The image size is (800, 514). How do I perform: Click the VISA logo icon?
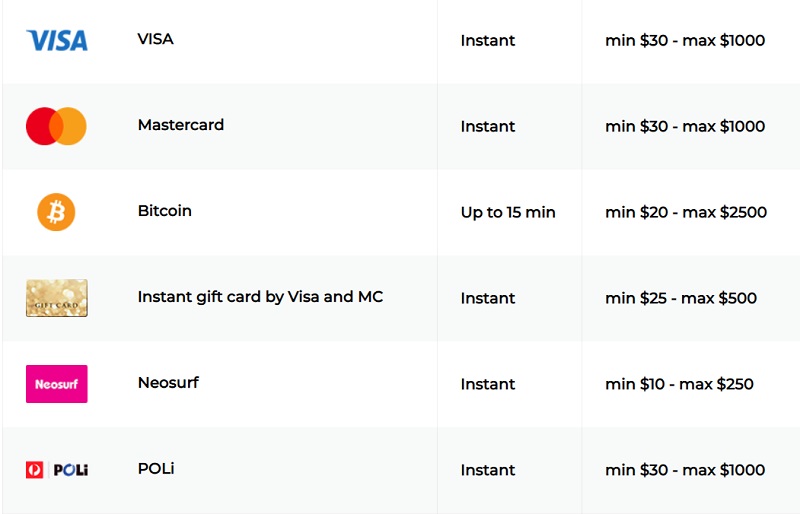57,40
